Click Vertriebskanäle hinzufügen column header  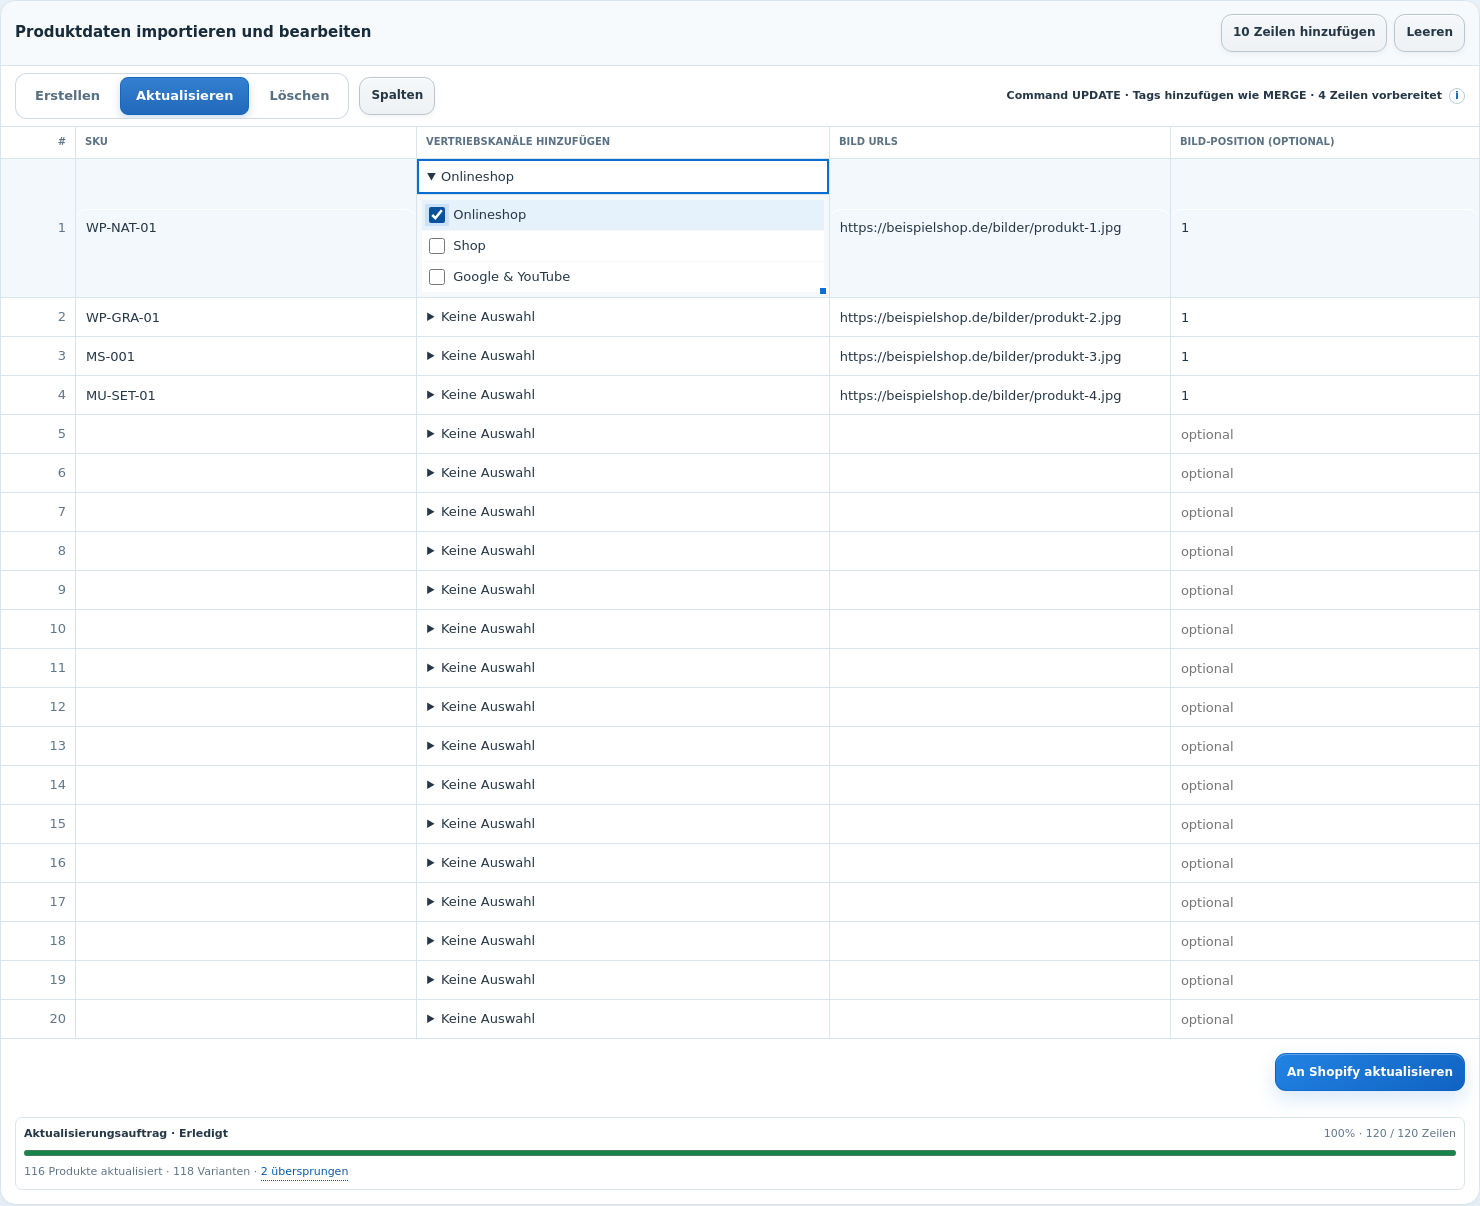623,142
